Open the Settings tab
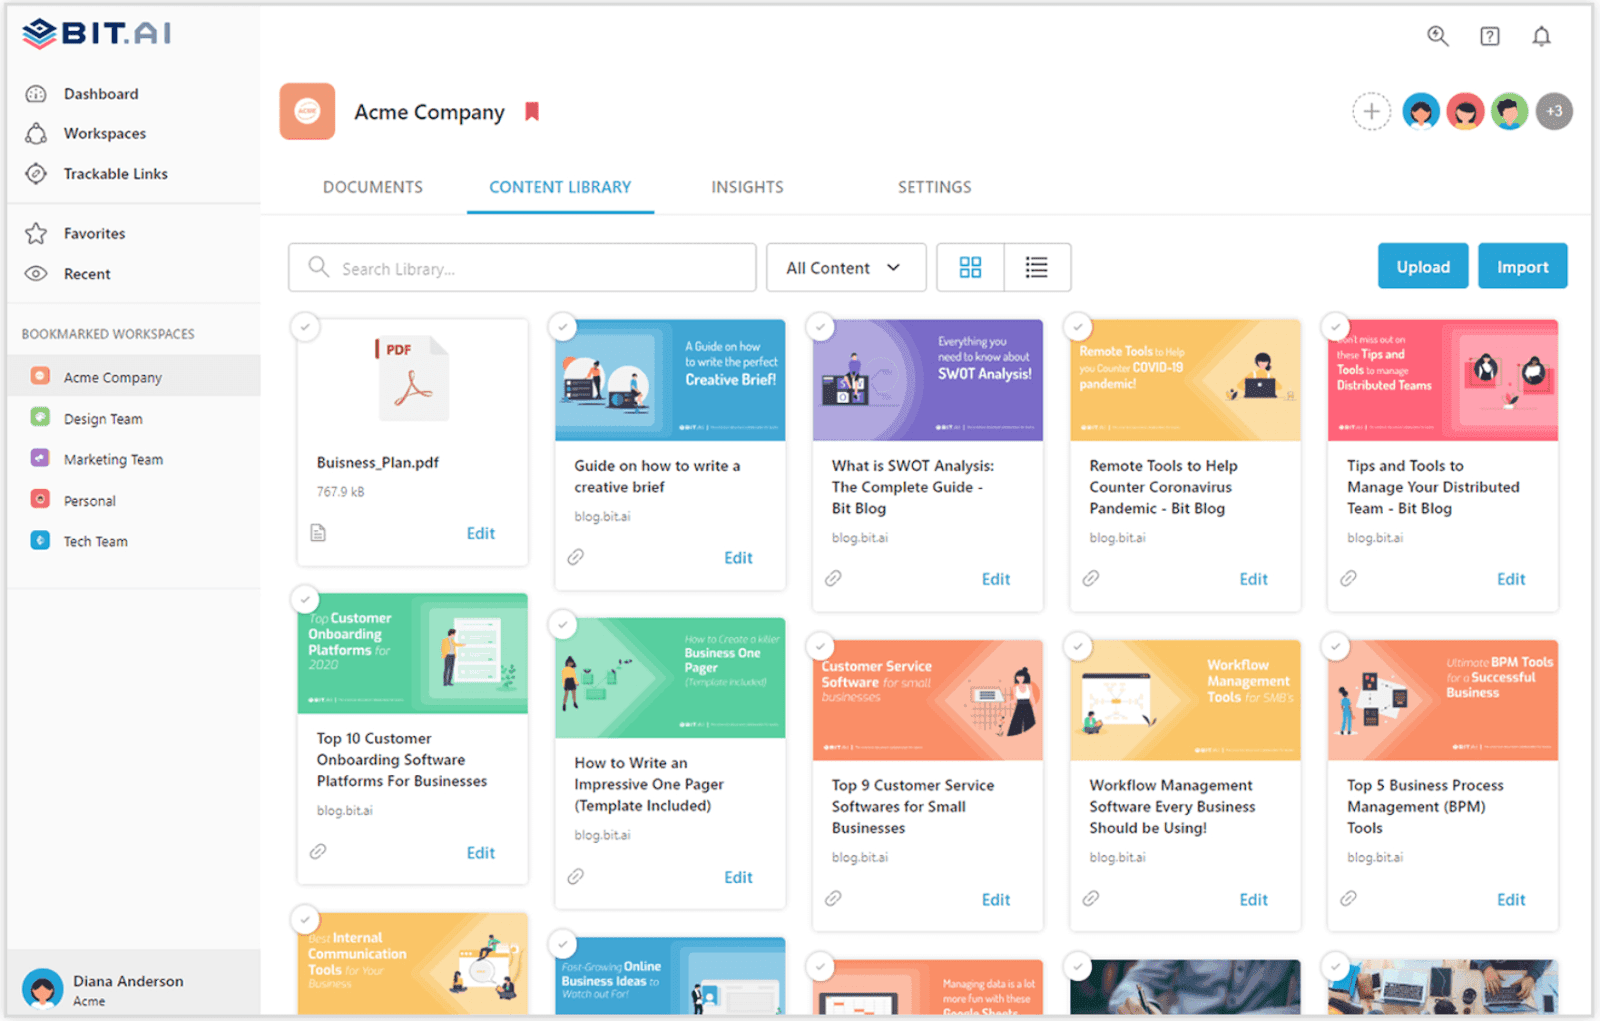This screenshot has width=1600, height=1021. coord(934,186)
